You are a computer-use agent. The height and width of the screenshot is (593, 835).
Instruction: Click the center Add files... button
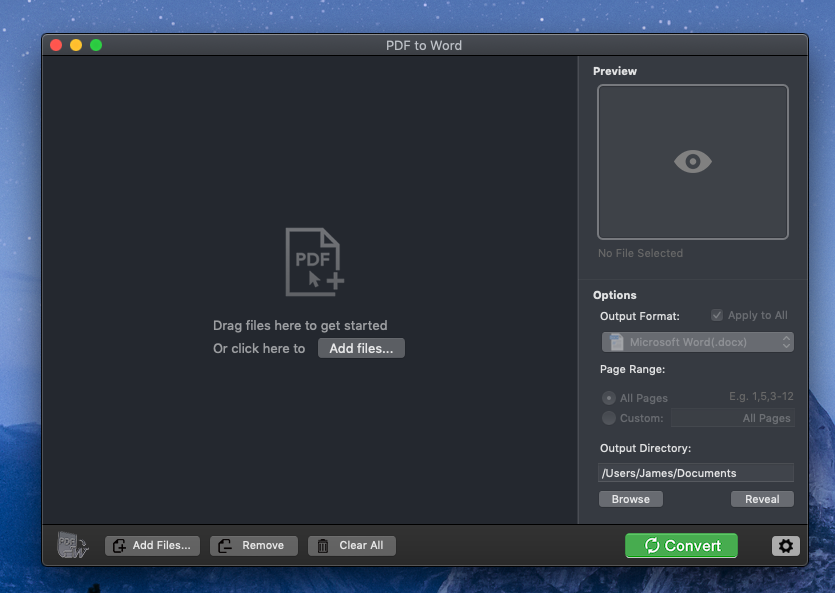click(x=361, y=348)
